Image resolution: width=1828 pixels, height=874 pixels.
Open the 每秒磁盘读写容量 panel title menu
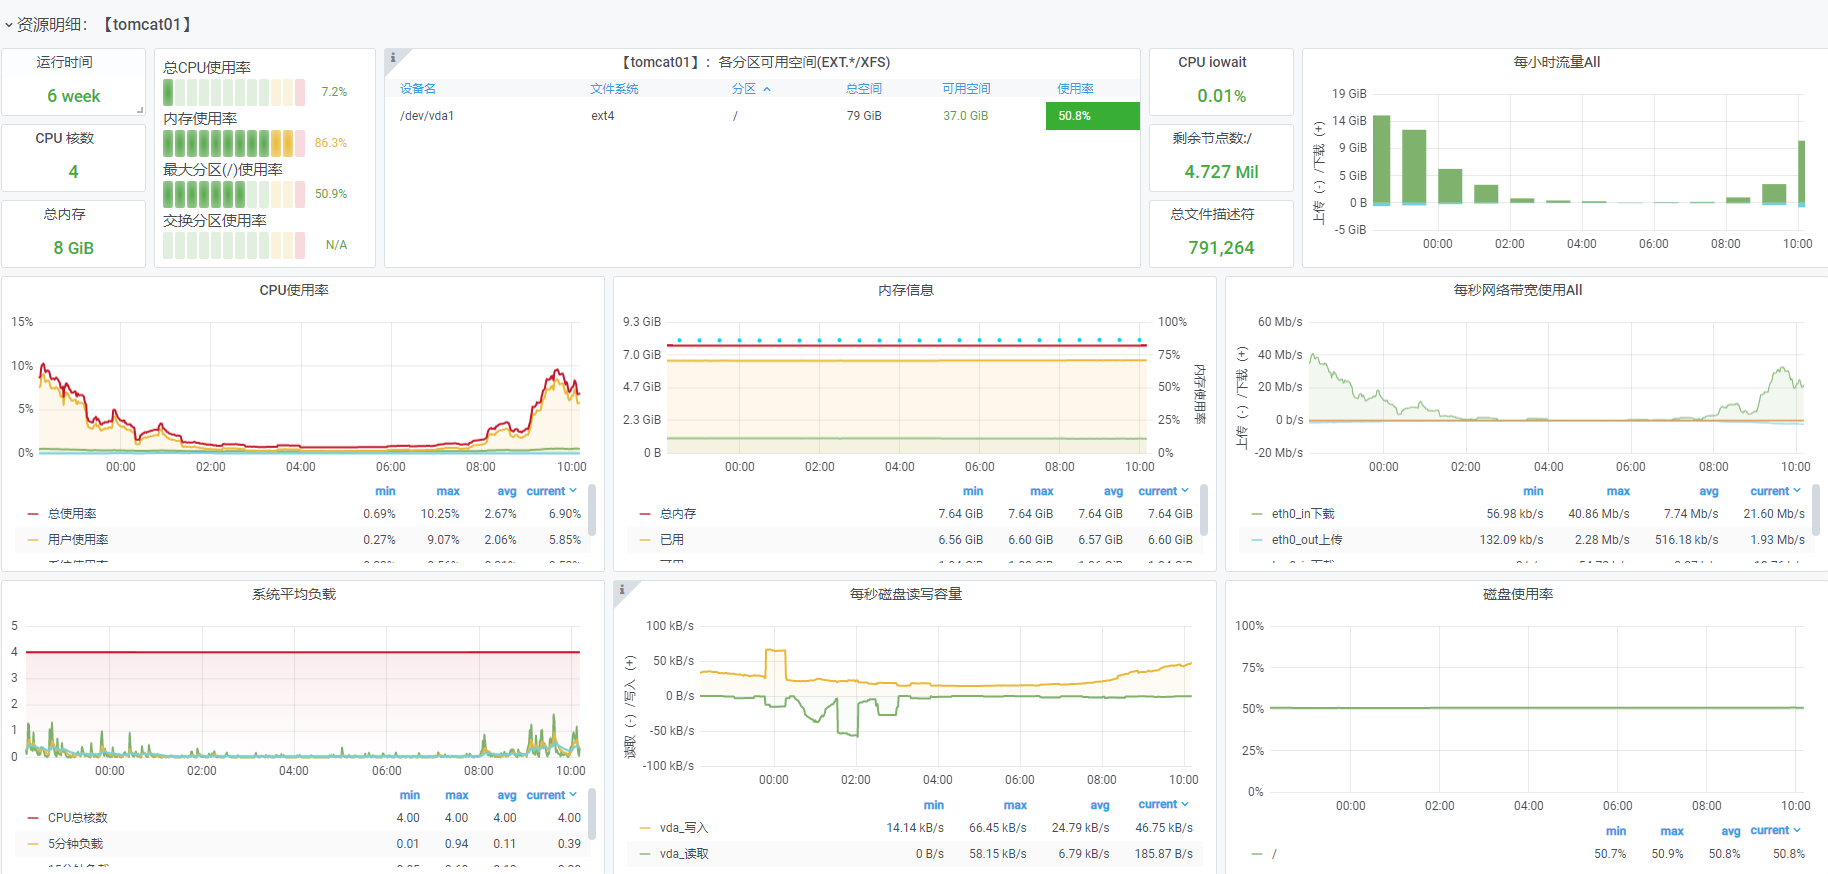click(906, 594)
